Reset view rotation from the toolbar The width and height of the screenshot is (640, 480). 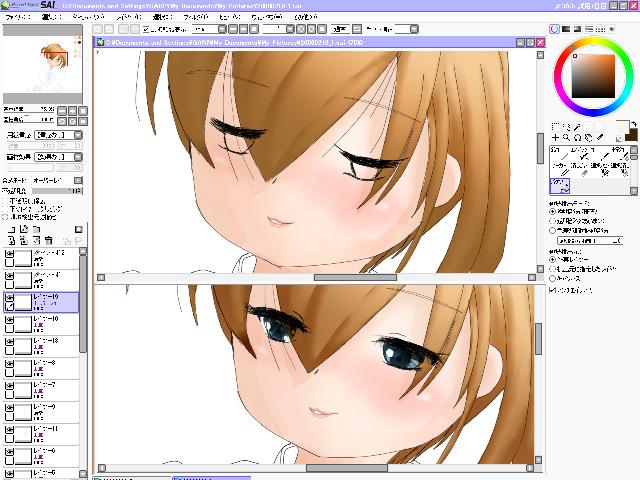point(322,29)
